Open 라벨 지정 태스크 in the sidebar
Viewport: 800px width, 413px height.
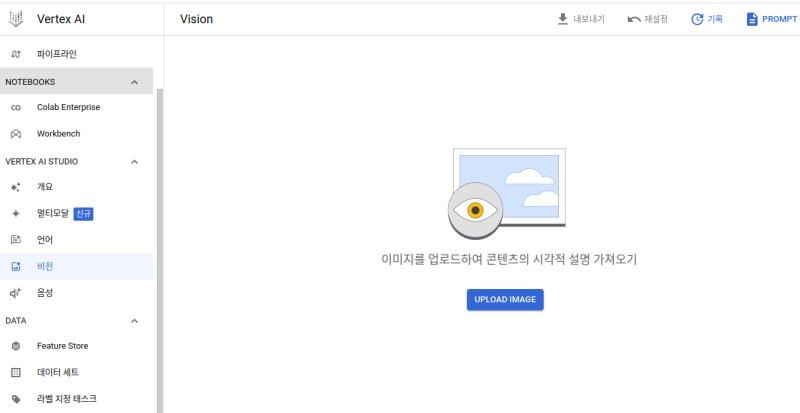77,399
